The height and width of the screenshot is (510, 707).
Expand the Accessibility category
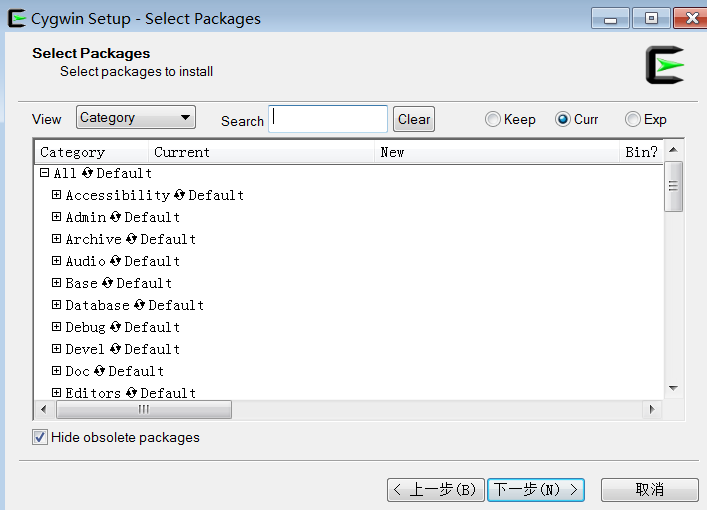[x=56, y=195]
